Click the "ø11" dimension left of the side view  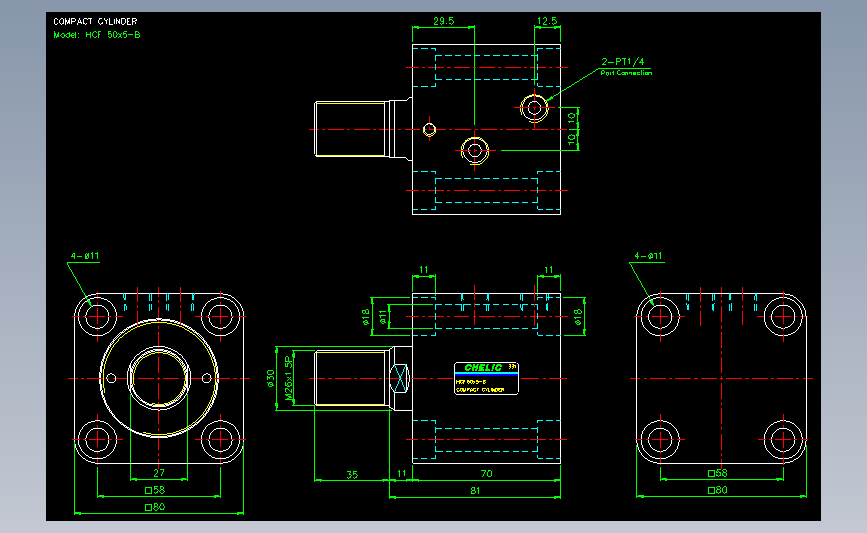383,317
